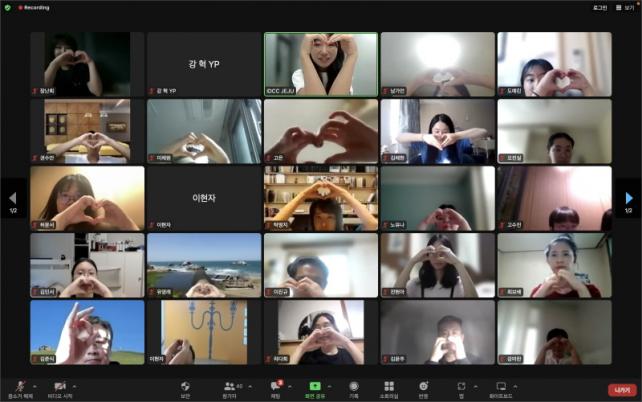Image resolution: width=642 pixels, height=402 pixels.
Task: Open the Apps (앱) icon in toolbar
Action: tap(461, 385)
